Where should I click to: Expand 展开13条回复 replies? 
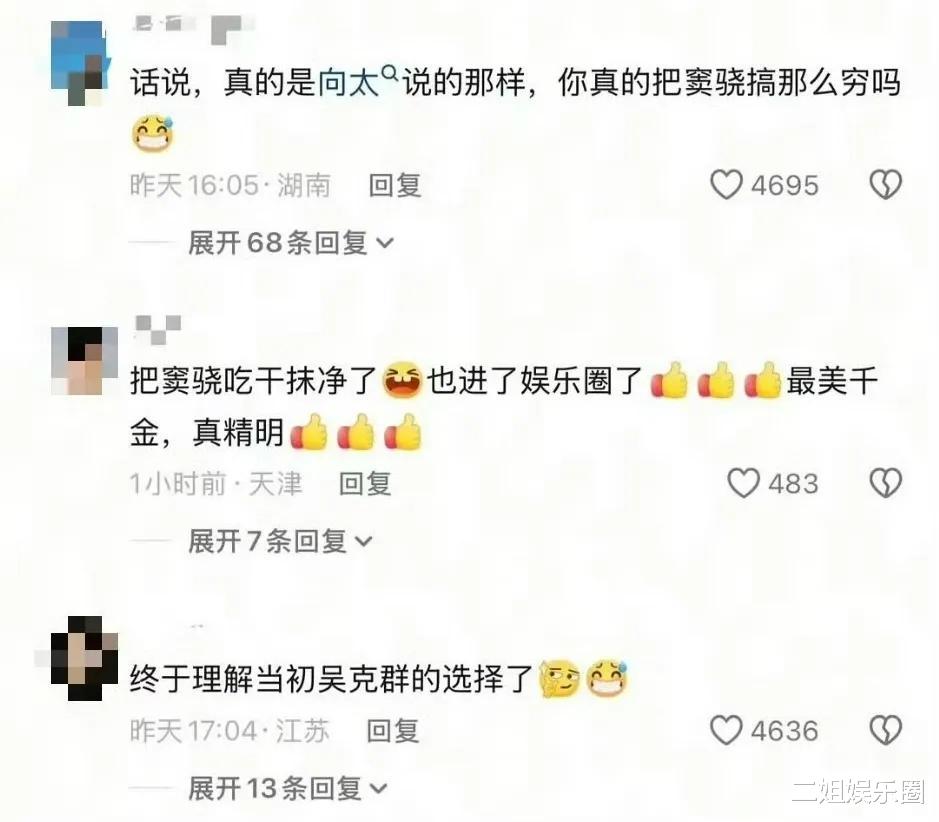(x=287, y=788)
